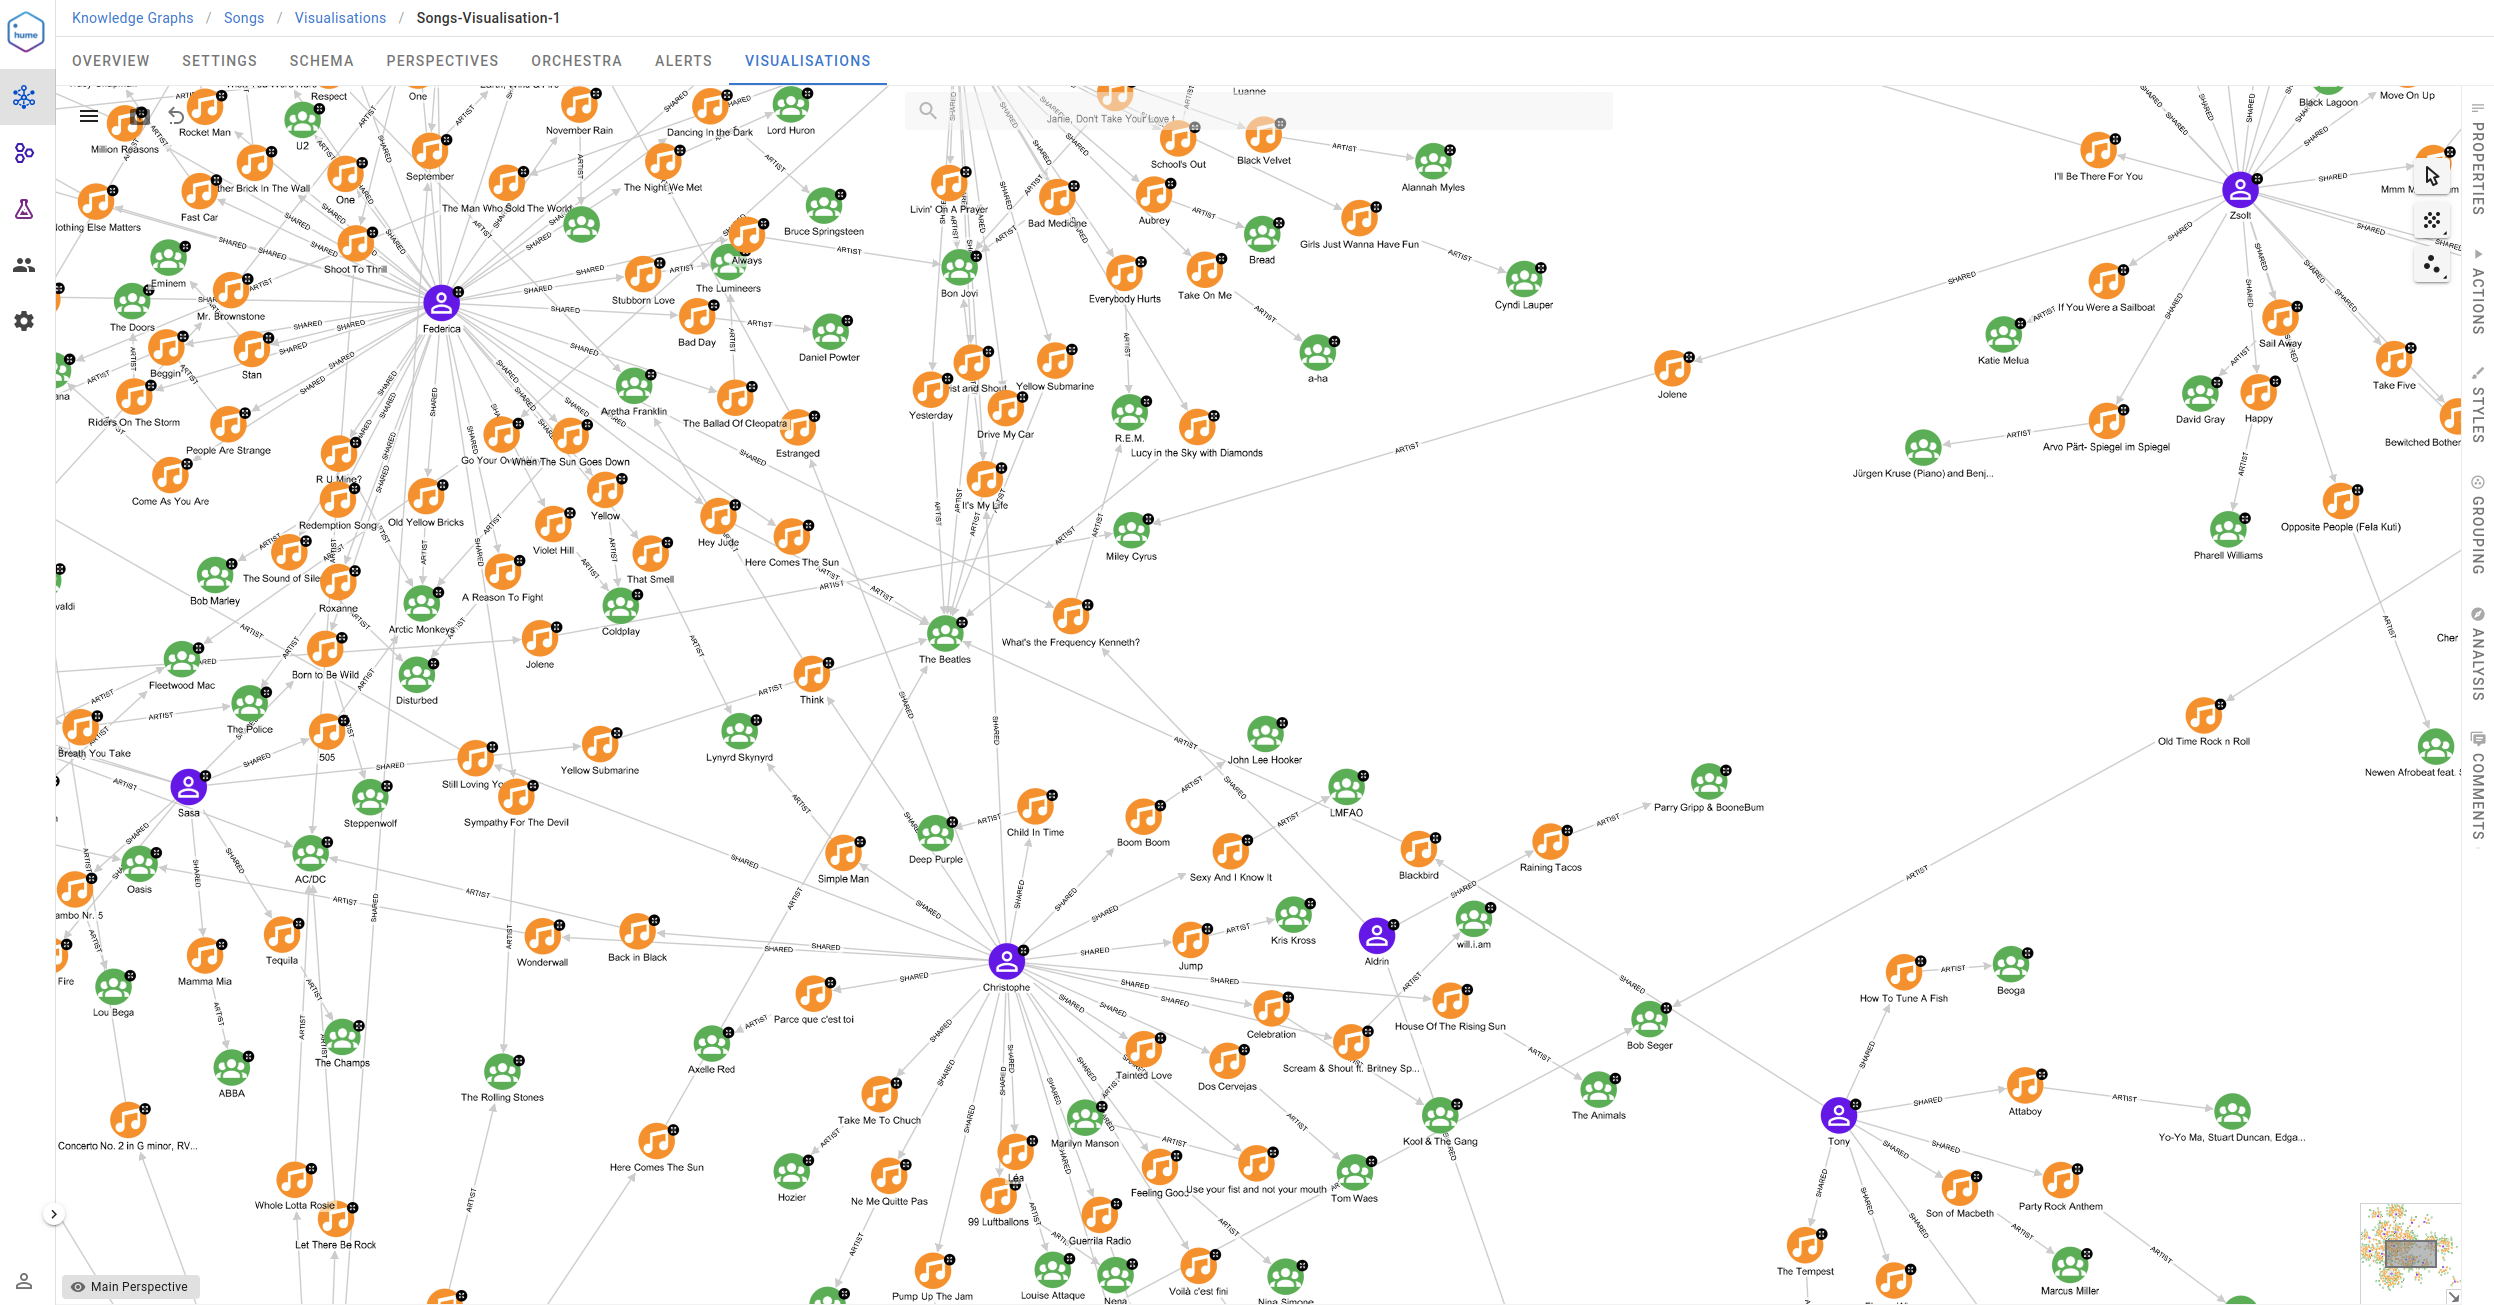Open the connected-circles sidebar icon

pos(24,153)
